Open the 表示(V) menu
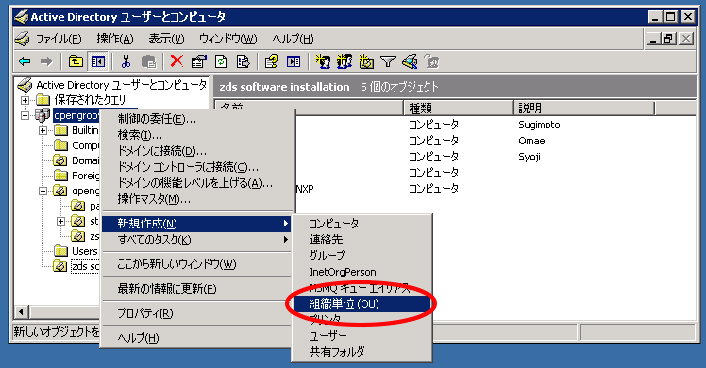The height and width of the screenshot is (368, 706). coord(166,39)
